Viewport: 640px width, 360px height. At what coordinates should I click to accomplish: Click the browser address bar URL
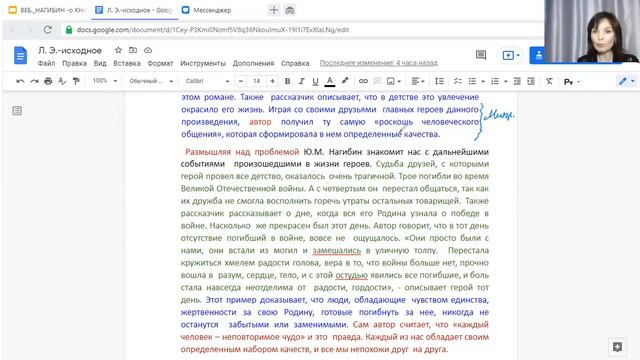coord(213,30)
